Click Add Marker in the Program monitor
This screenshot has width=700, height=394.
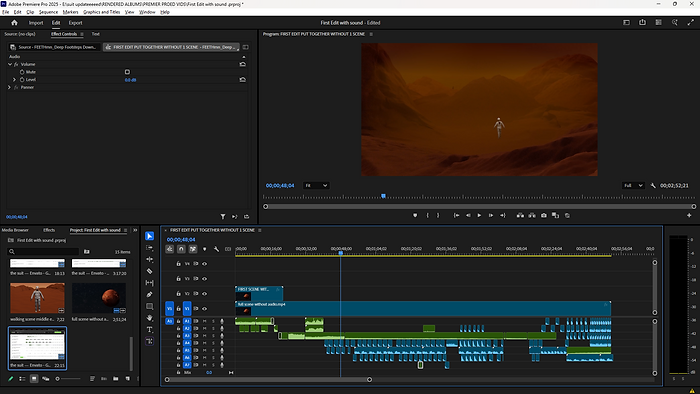point(415,216)
